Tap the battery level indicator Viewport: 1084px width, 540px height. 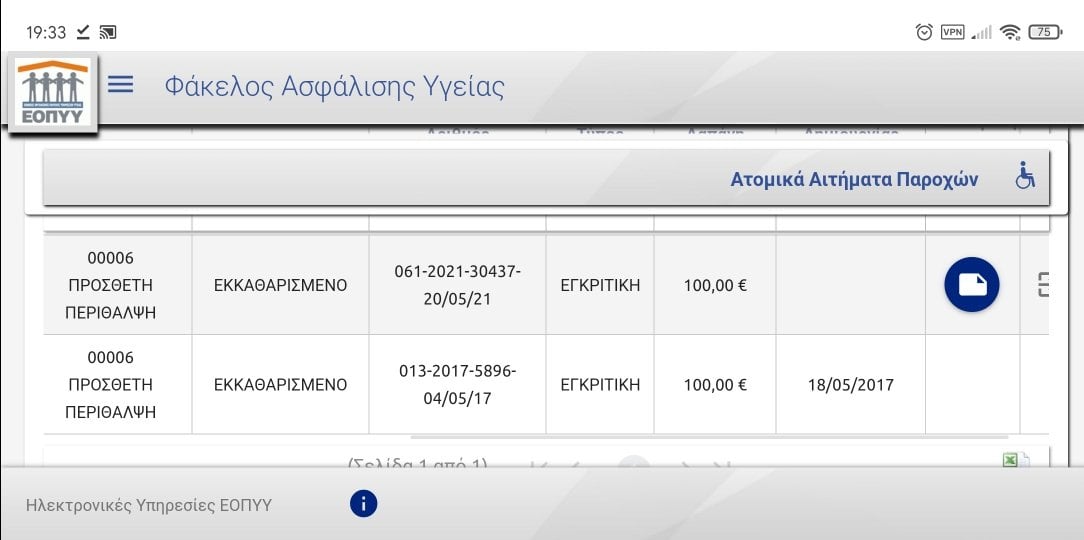click(1045, 32)
